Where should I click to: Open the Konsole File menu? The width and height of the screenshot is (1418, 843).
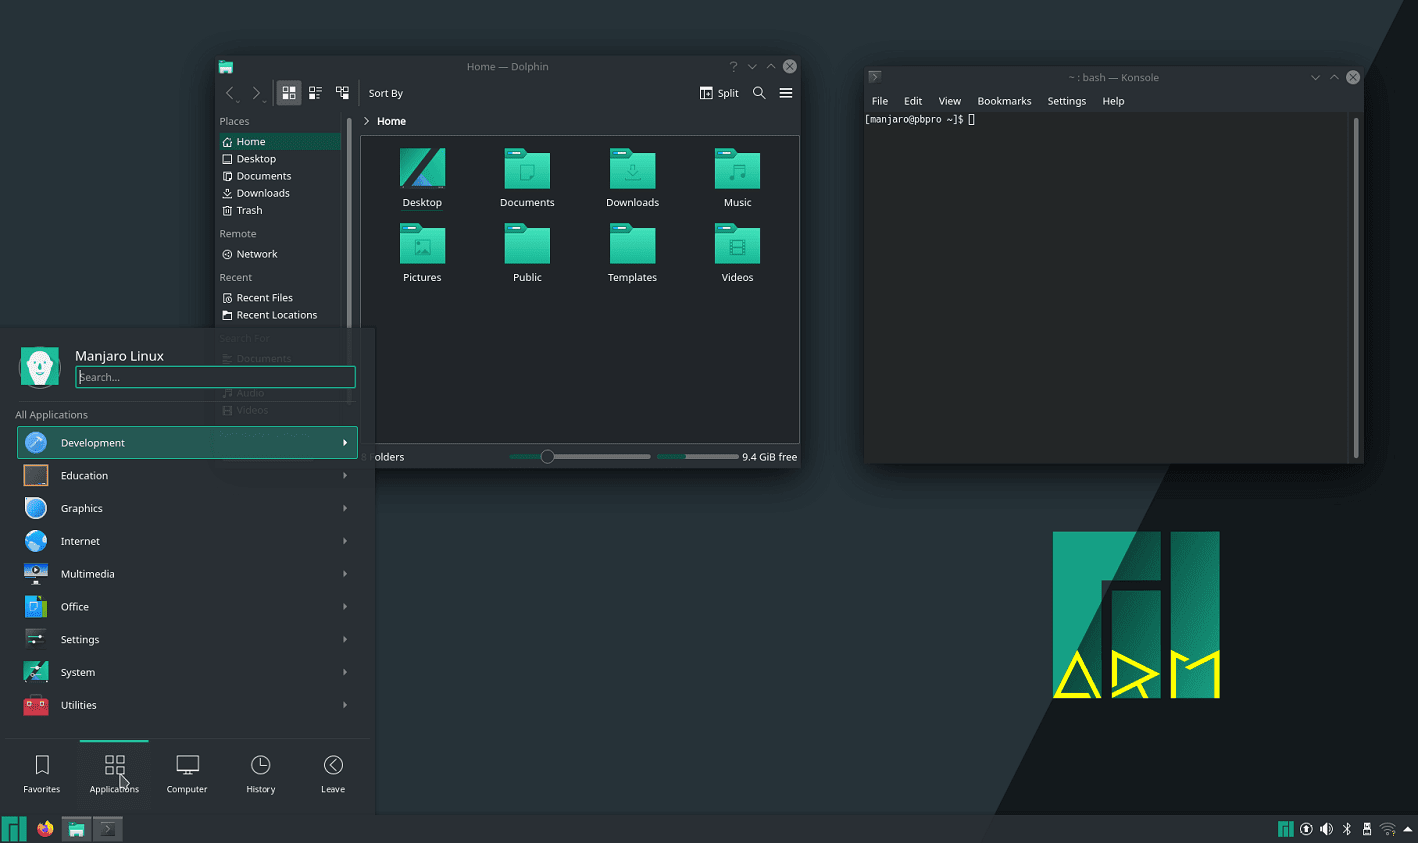coord(880,101)
